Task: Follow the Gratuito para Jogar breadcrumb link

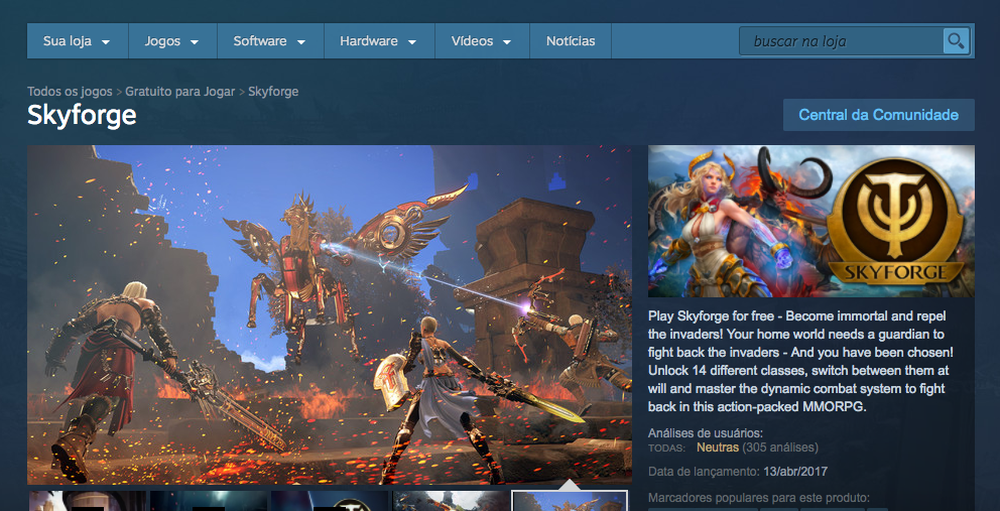Action: [x=180, y=91]
